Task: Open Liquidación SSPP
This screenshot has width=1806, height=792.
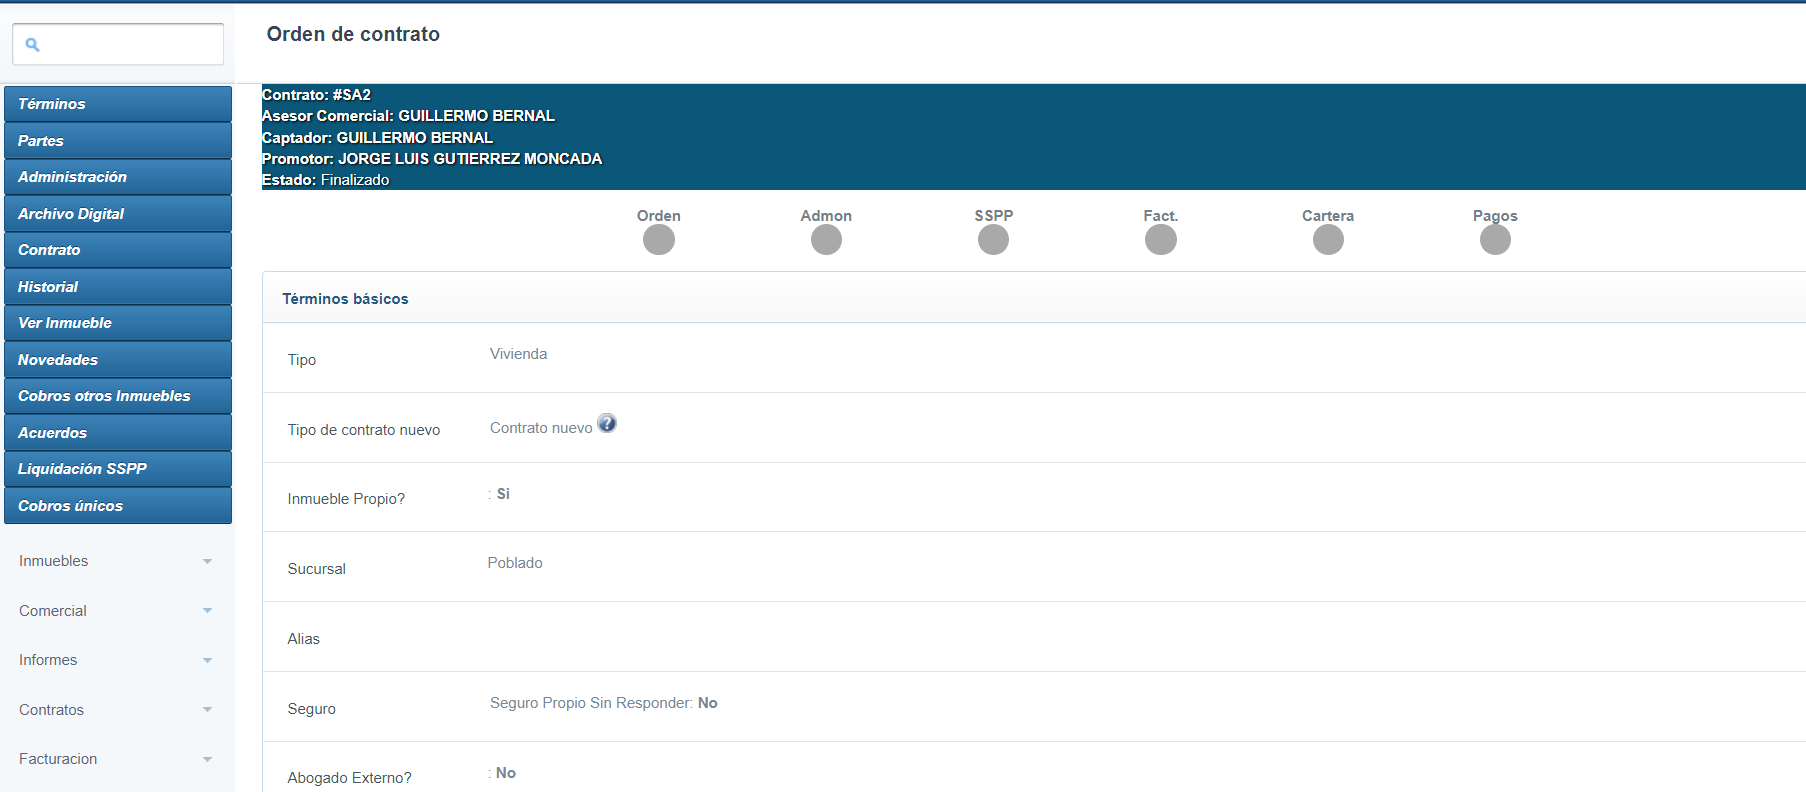Action: pyautogui.click(x=118, y=469)
